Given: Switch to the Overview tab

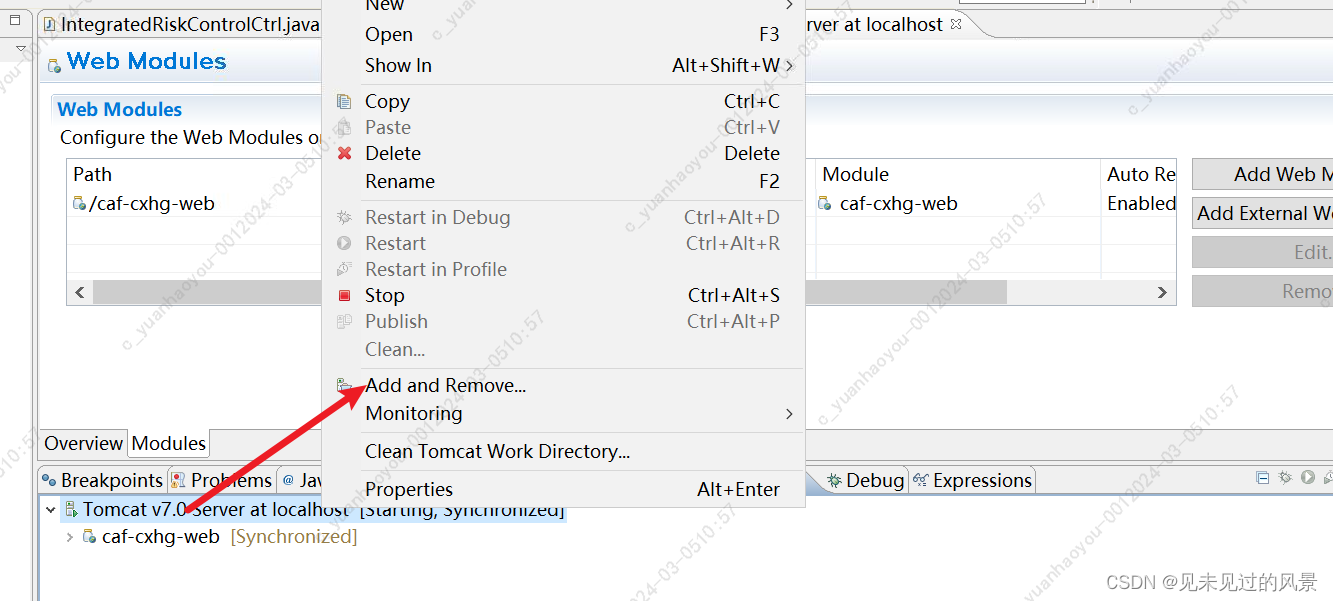Looking at the screenshot, I should point(84,443).
